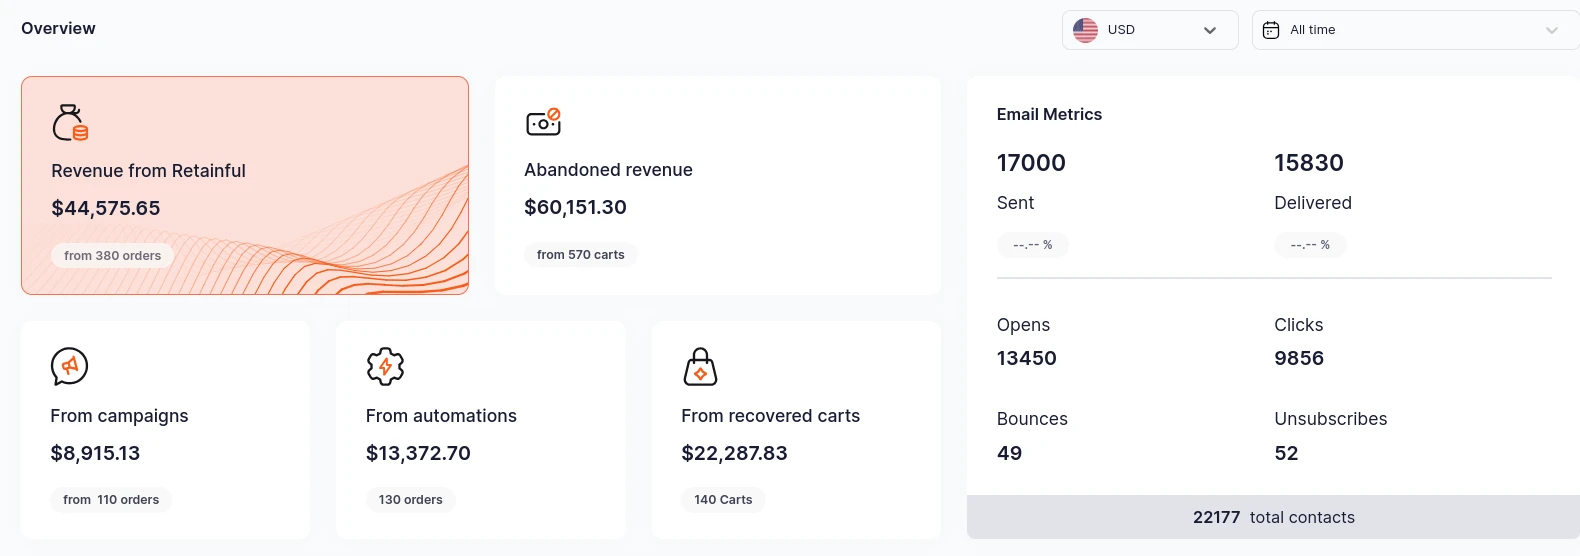Screen dimensions: 1580x556
Task: Click the 'Email Metrics' heading
Action: (1049, 115)
